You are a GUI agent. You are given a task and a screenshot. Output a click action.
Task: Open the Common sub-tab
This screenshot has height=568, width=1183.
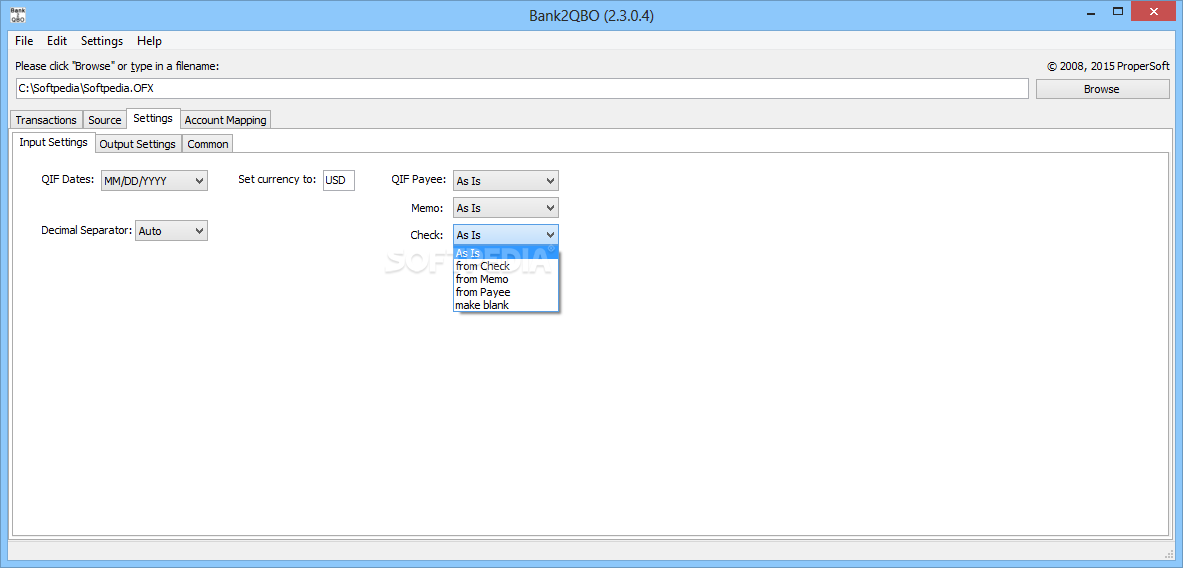click(207, 143)
